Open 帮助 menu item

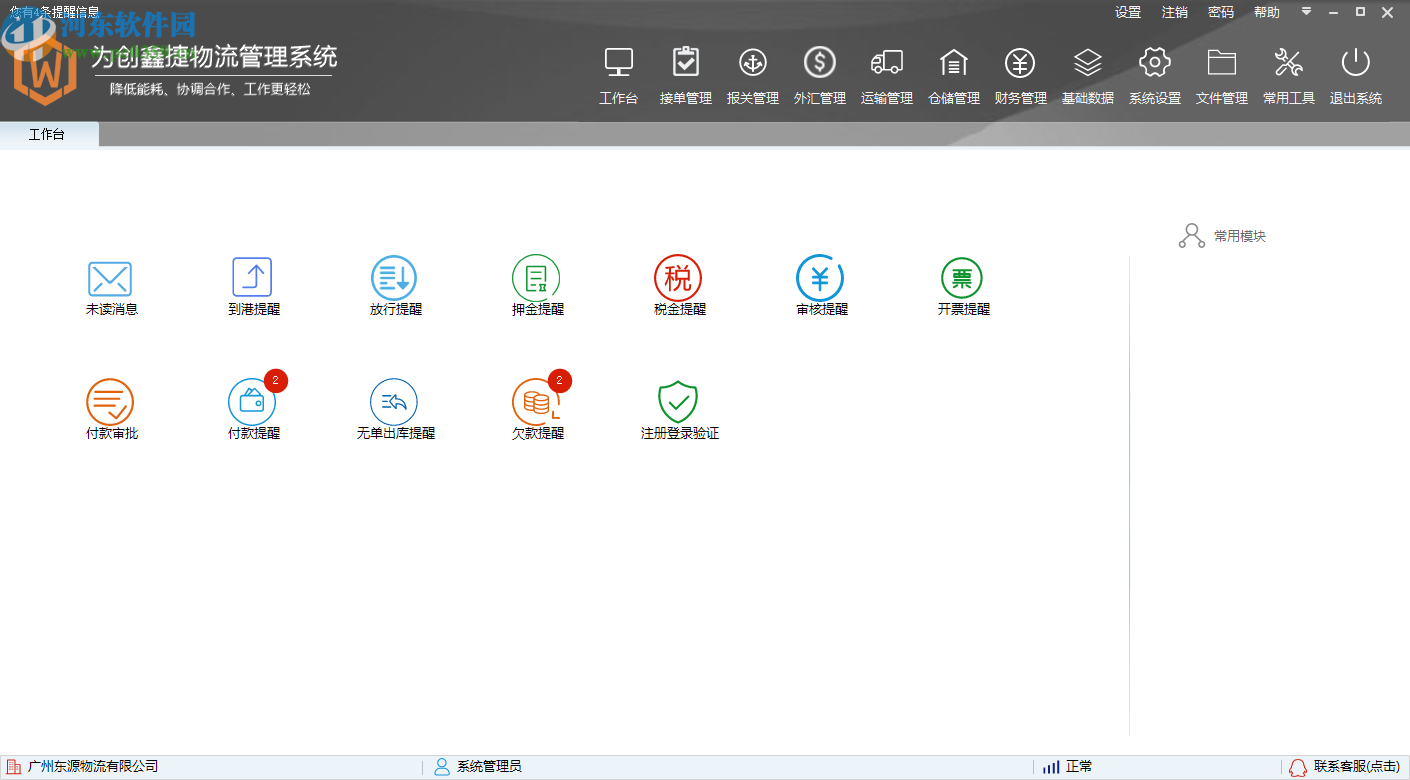click(x=1267, y=12)
